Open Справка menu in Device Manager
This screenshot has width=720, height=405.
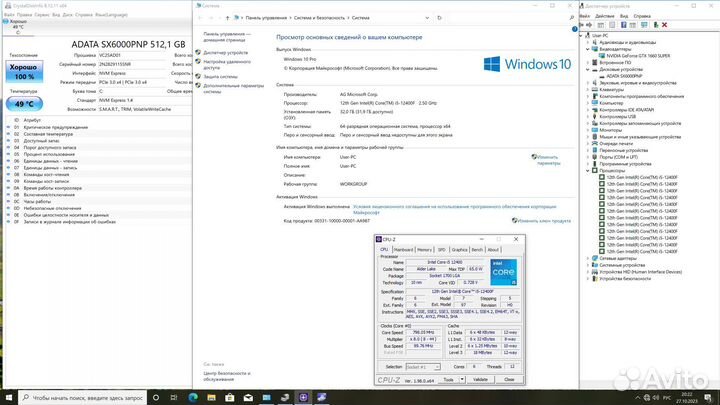click(641, 16)
